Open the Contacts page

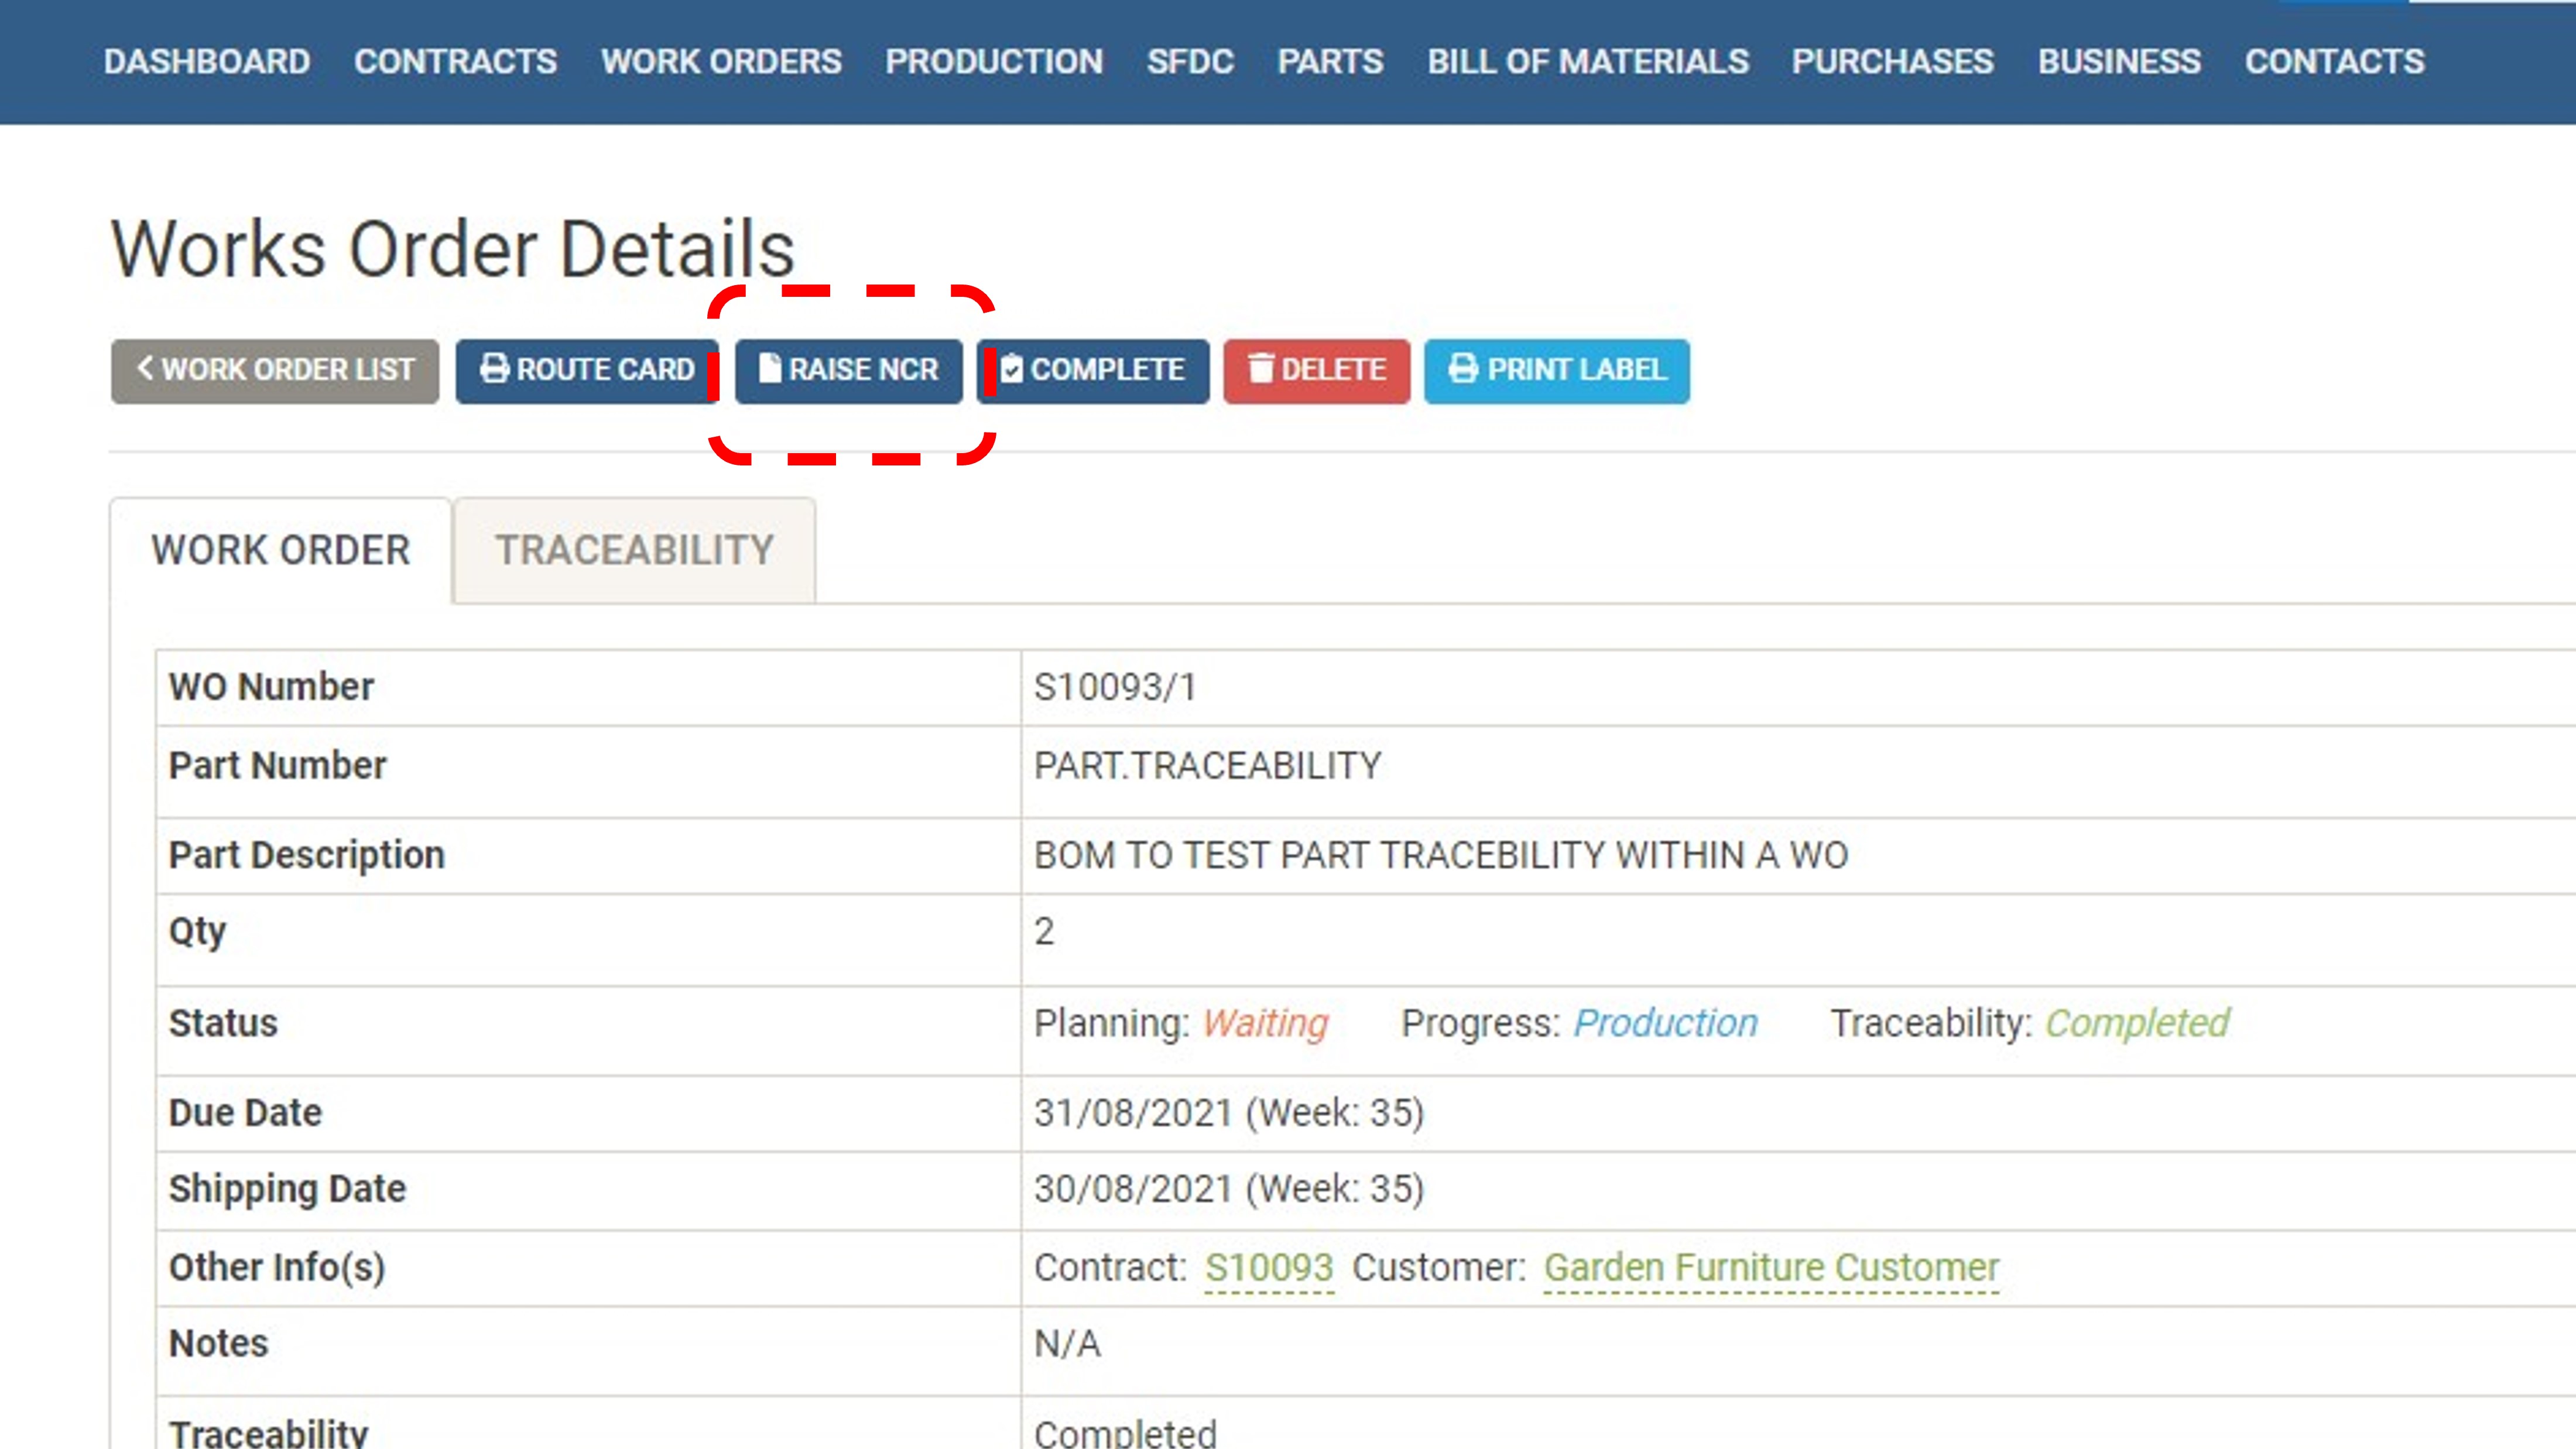coord(2334,61)
